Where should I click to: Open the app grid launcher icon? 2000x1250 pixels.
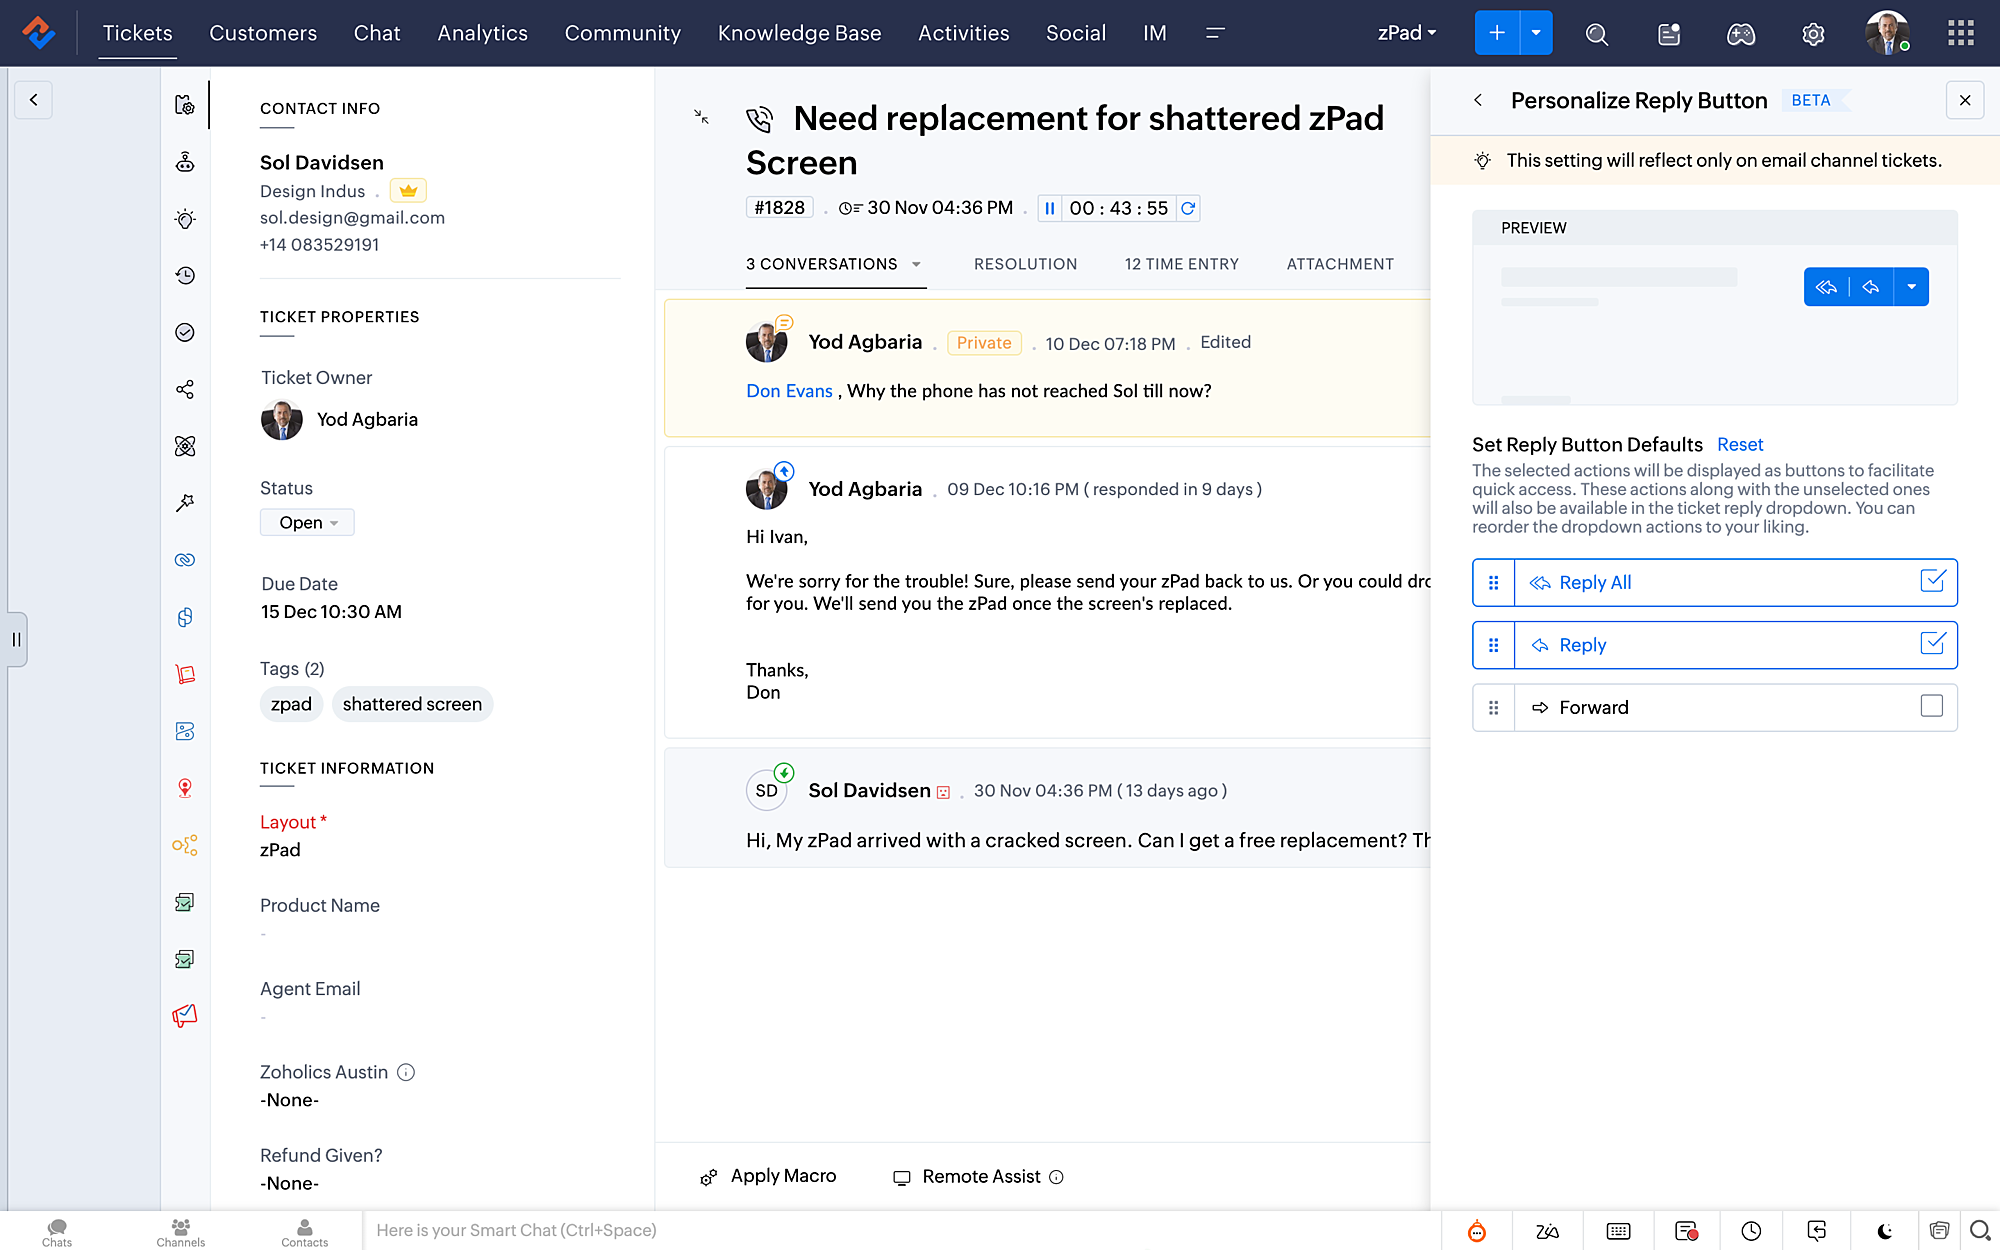(x=1961, y=33)
